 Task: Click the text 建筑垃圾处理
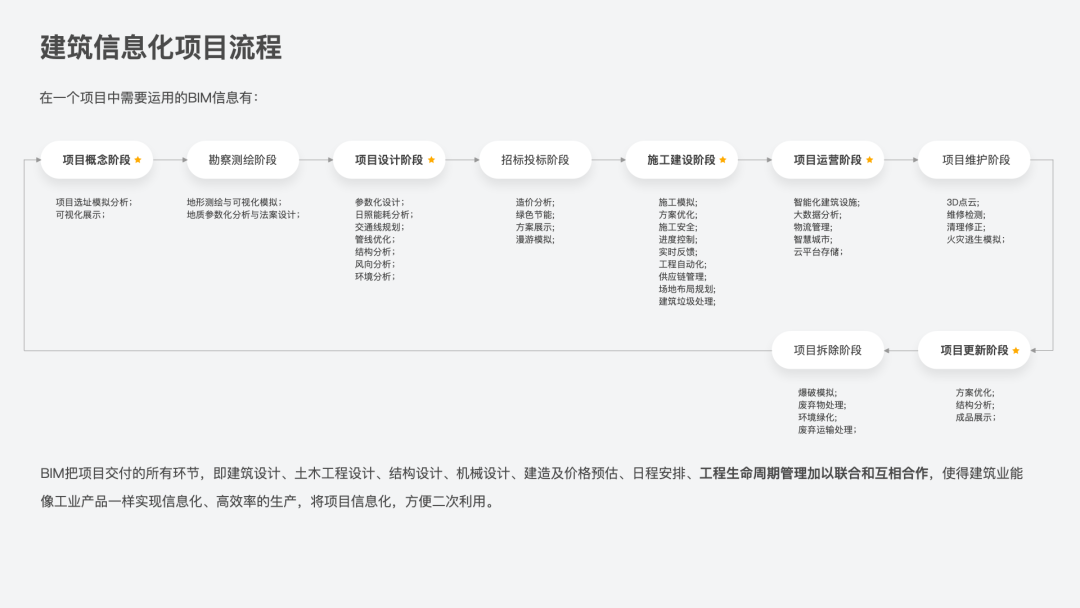pos(685,302)
